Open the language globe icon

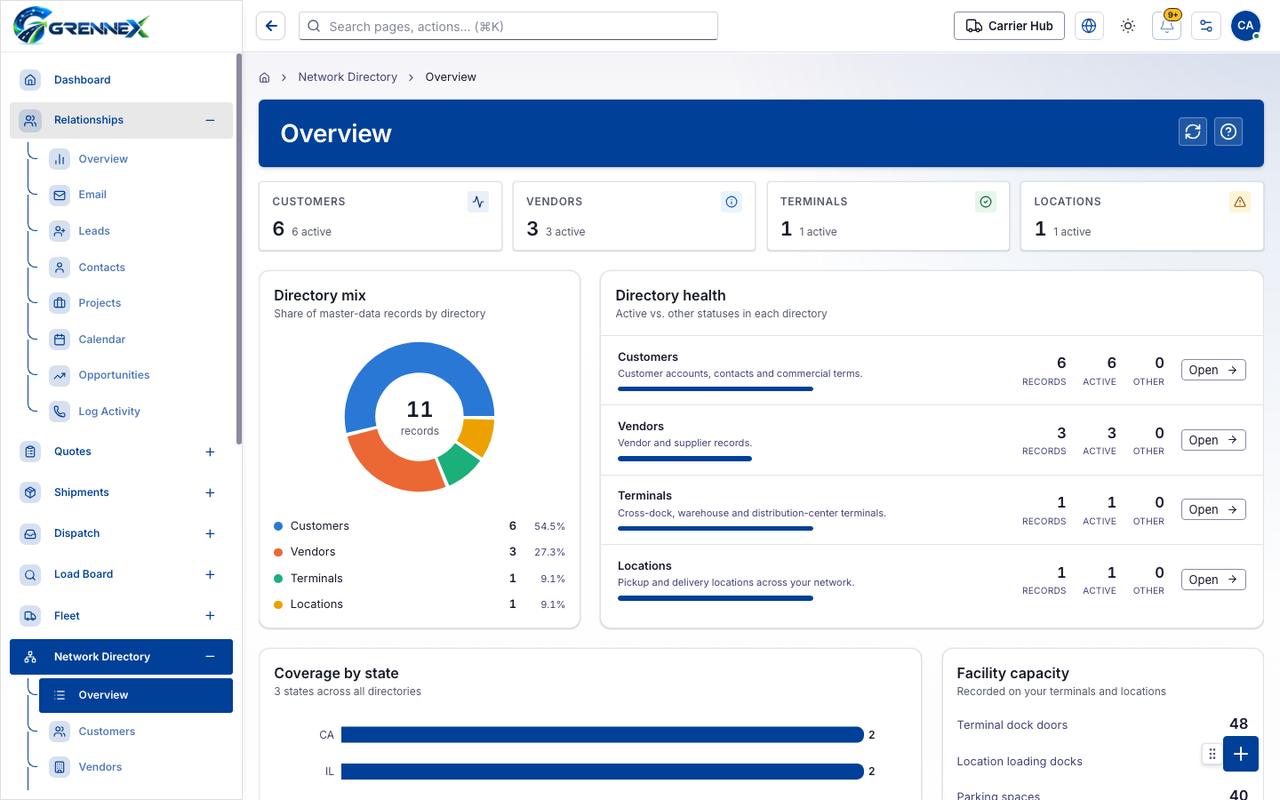(x=1089, y=26)
